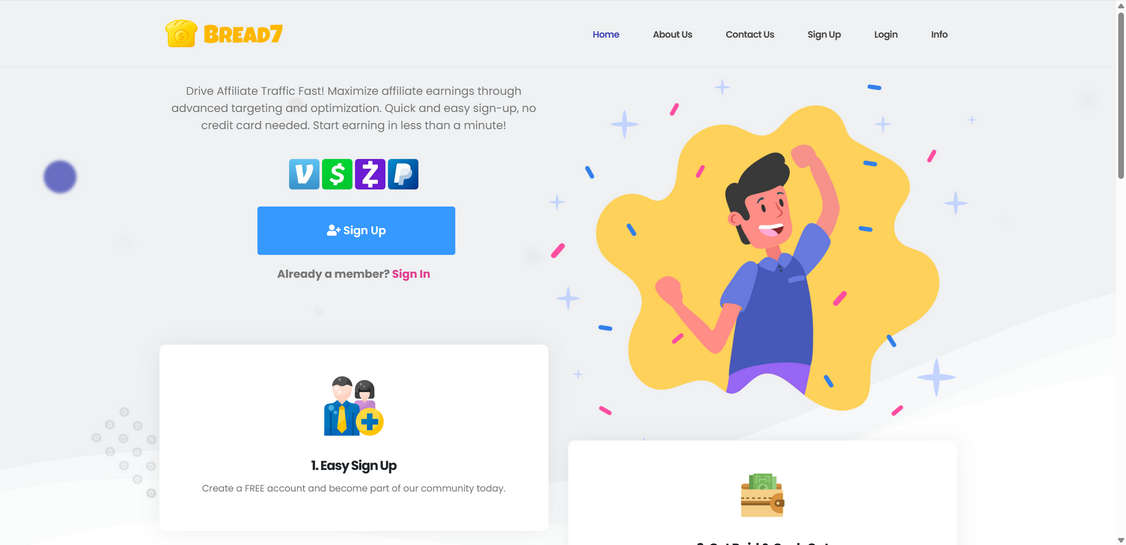Select Sign Up in the navigation bar

[x=824, y=34]
